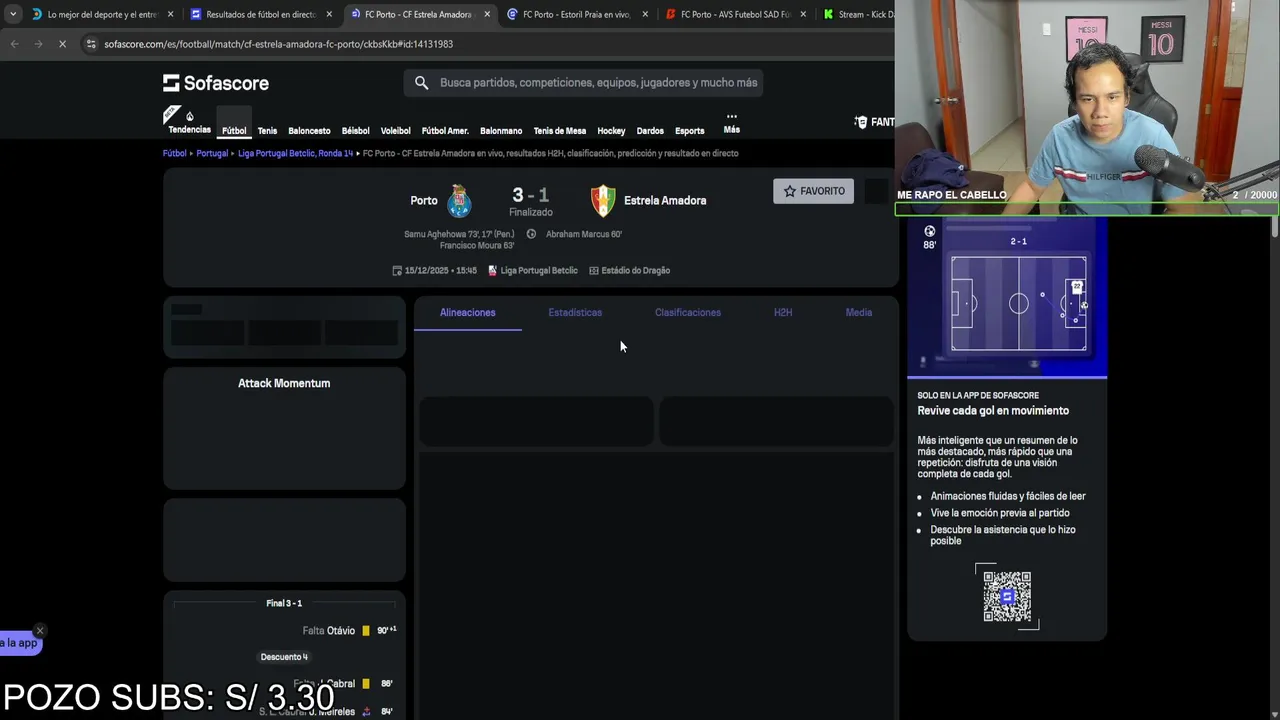Open the Dardos sport tab

pyautogui.click(x=650, y=131)
